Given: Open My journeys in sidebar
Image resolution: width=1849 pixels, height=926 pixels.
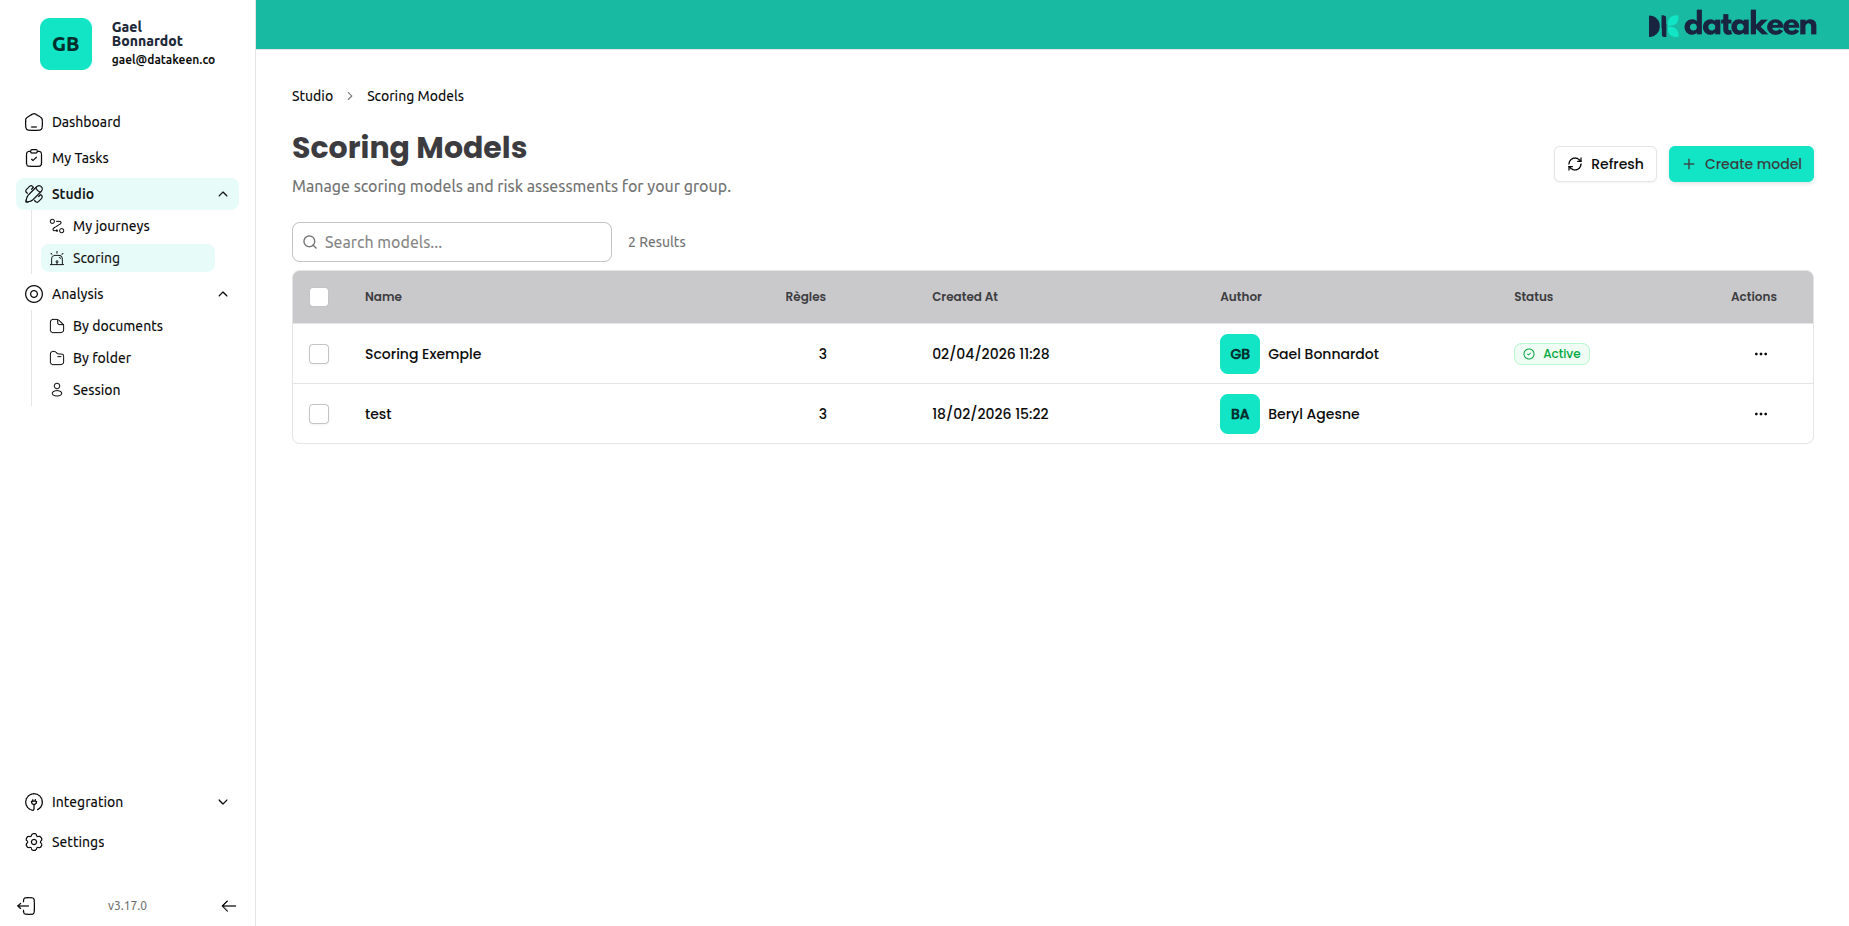Looking at the screenshot, I should point(111,226).
